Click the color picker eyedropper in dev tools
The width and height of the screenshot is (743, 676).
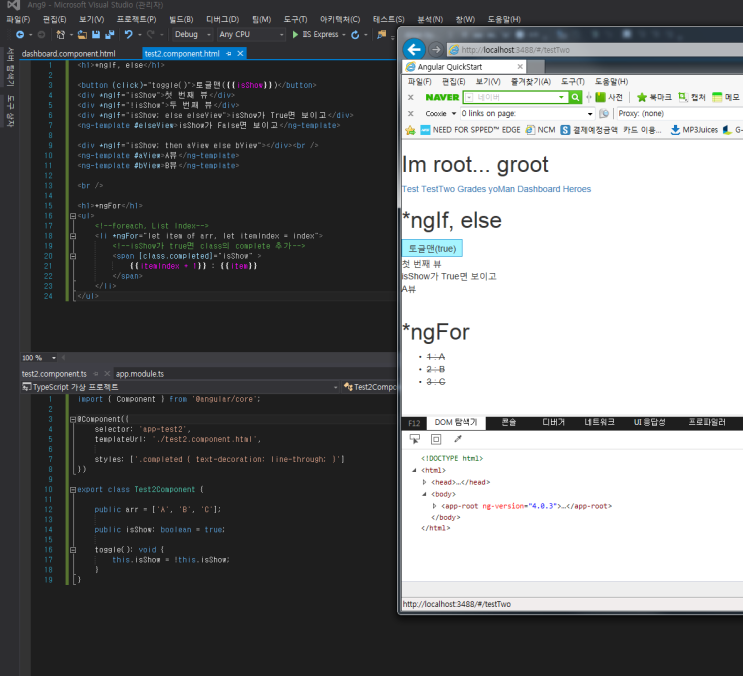tap(458, 439)
